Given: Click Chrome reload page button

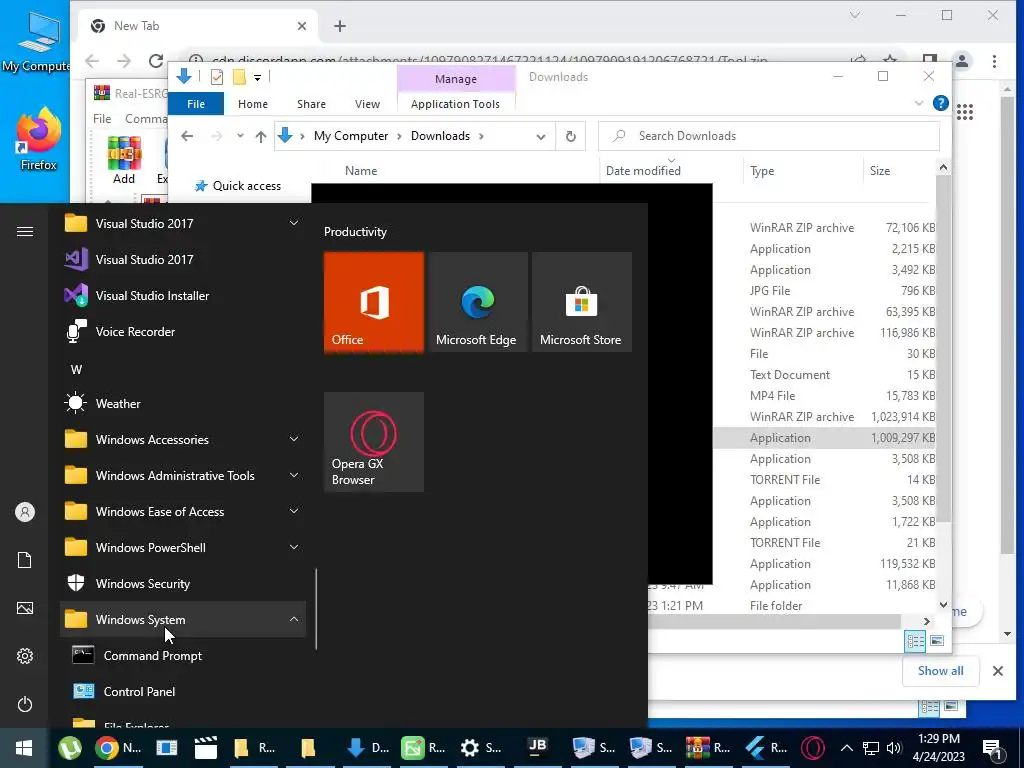Looking at the screenshot, I should (x=155, y=61).
